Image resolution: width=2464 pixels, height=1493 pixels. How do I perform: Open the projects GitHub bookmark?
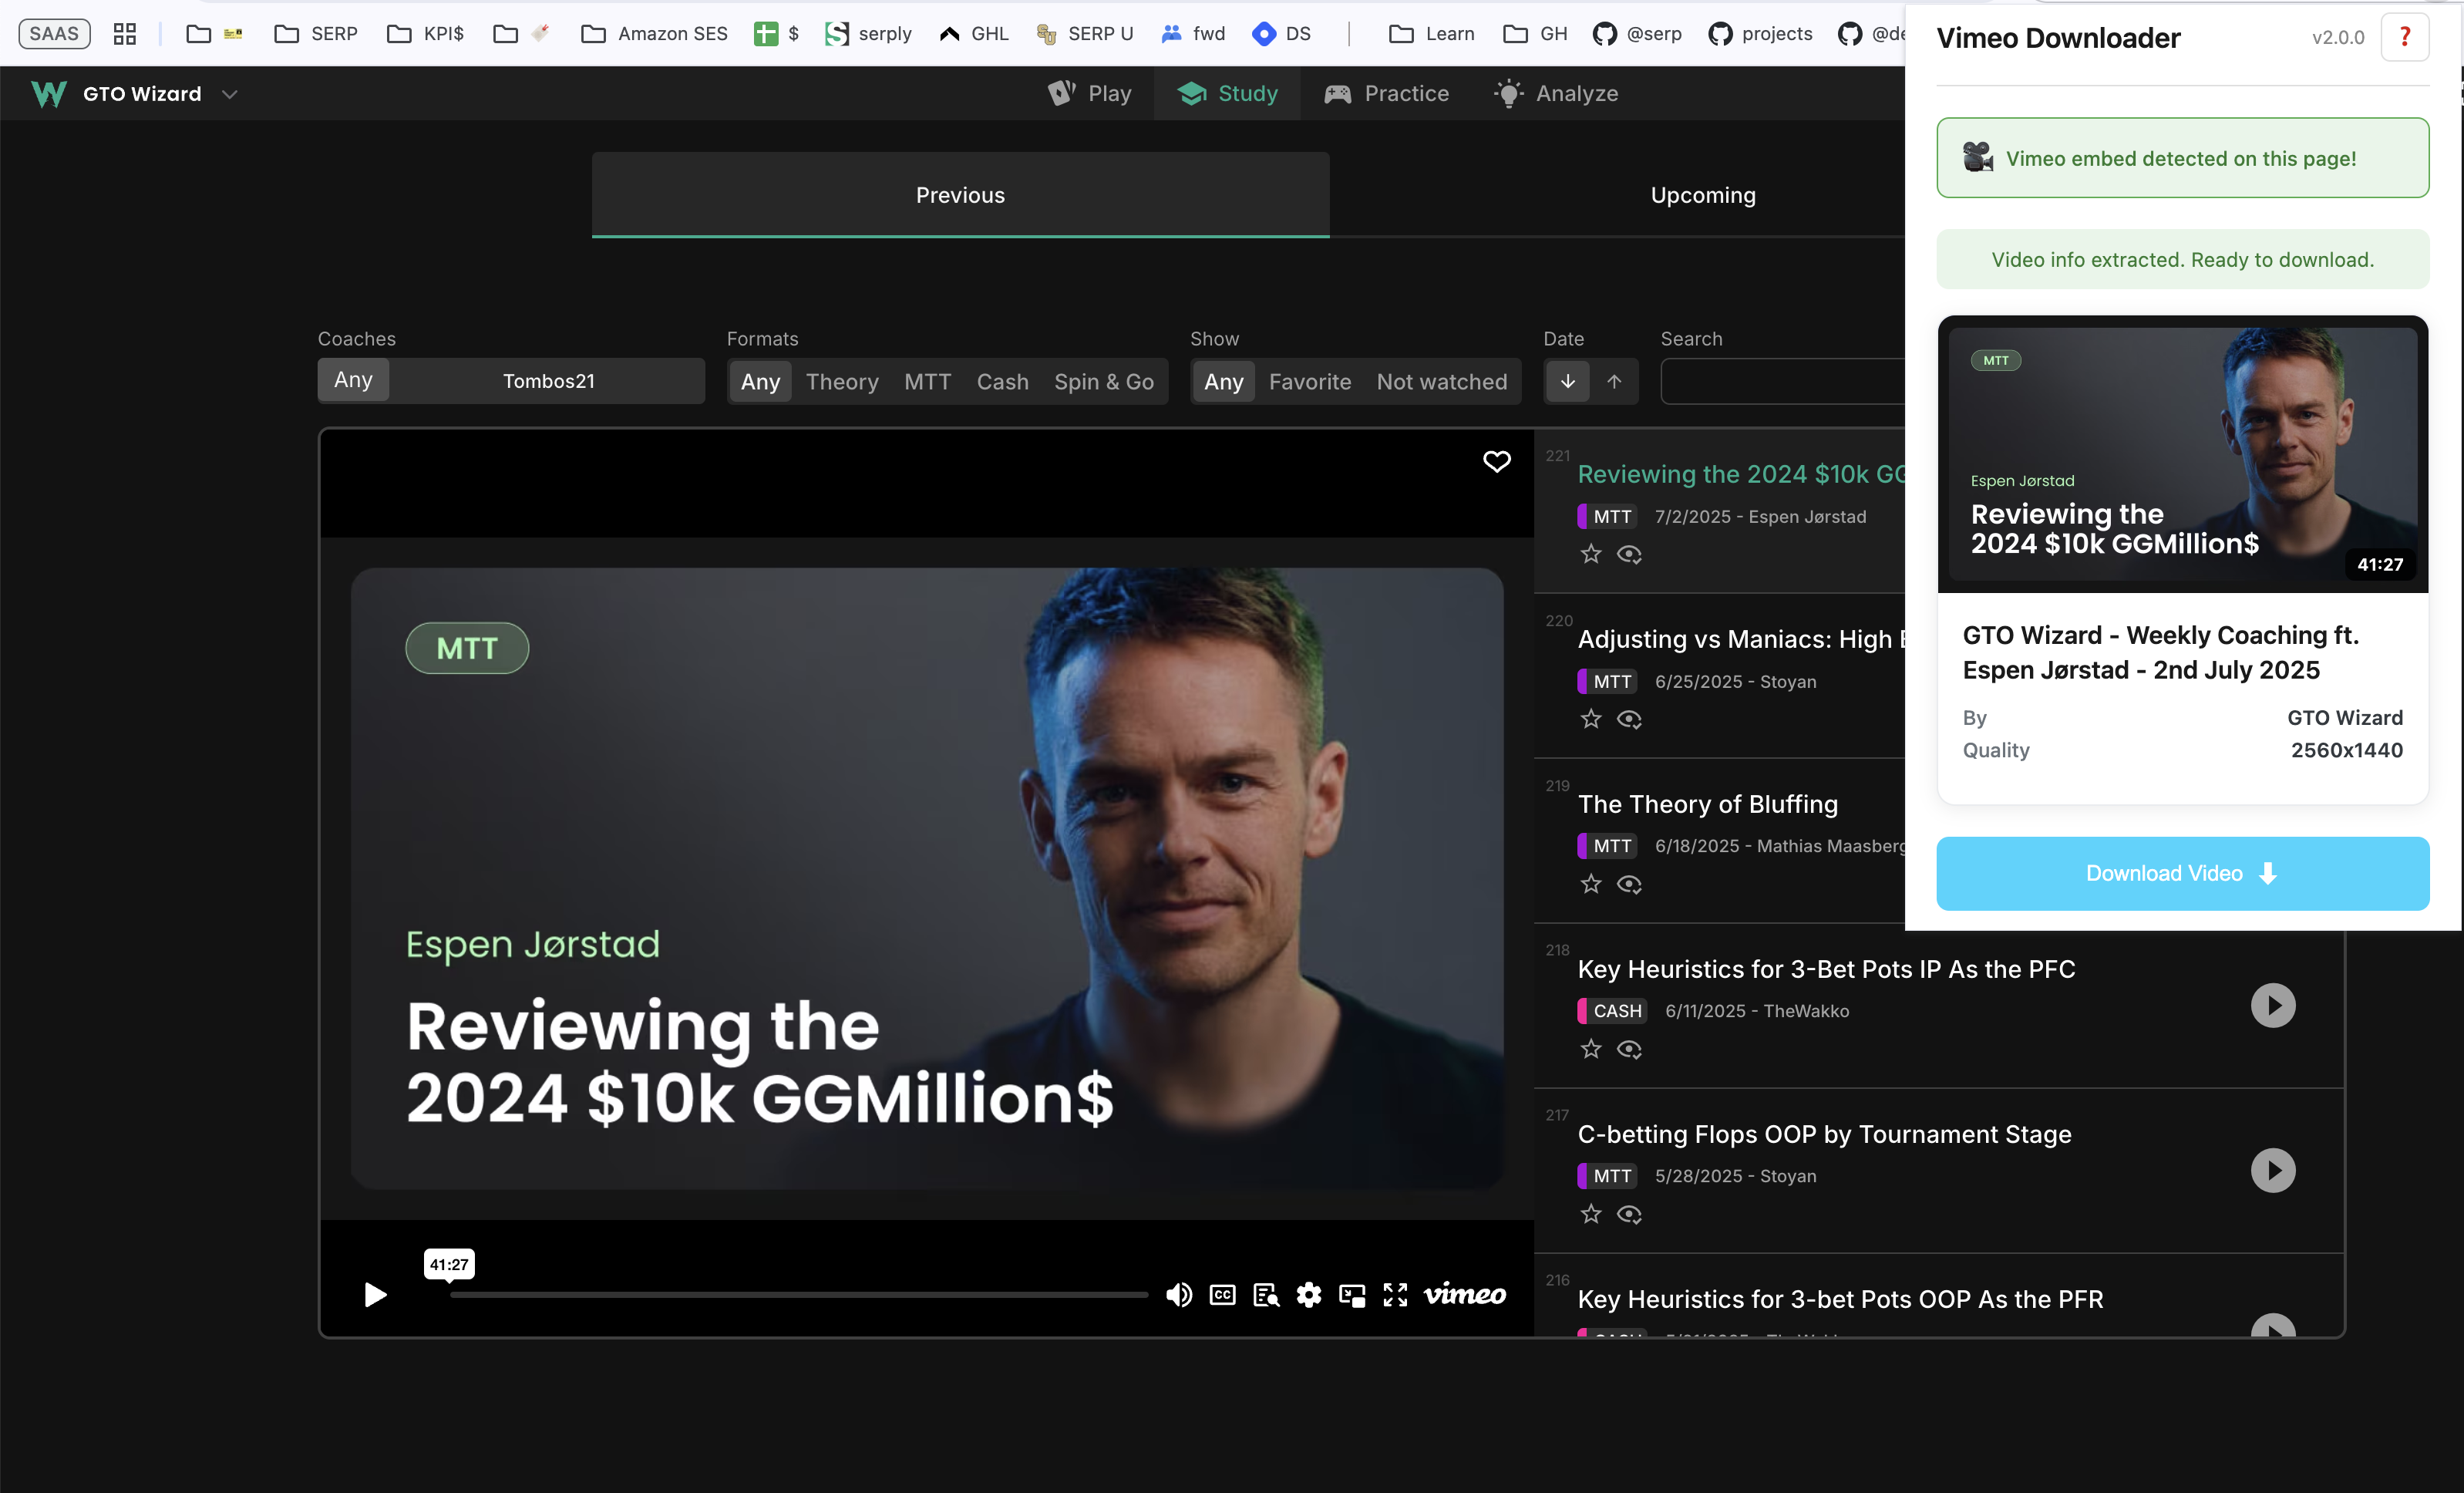pos(1760,33)
